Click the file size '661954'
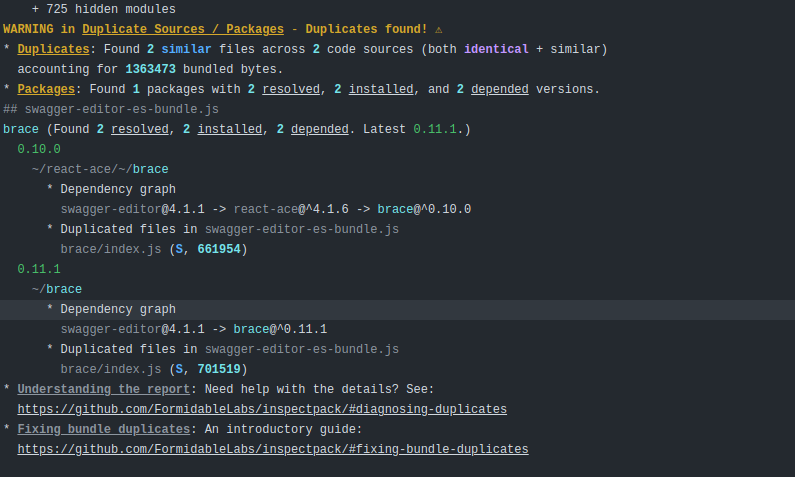 219,249
